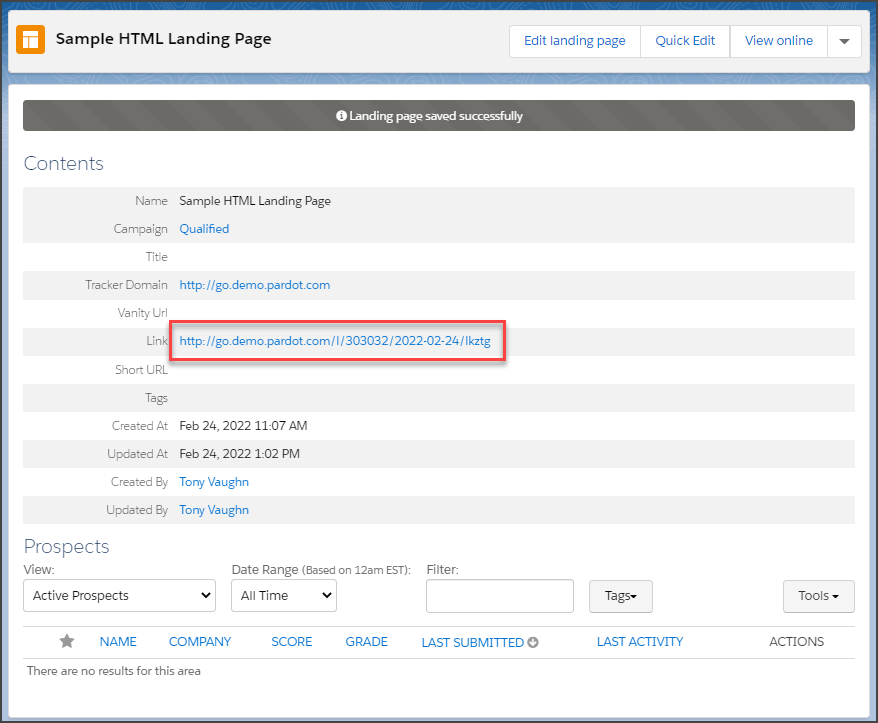Click the 'Feb 24, 2022 1:02 PM' updated date
The image size is (878, 723).
[240, 454]
